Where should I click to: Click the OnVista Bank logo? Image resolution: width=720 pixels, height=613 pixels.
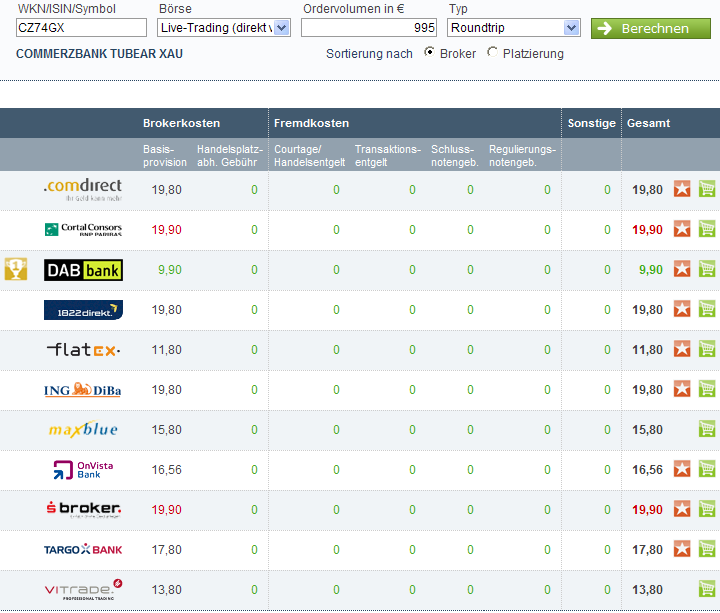coord(83,470)
